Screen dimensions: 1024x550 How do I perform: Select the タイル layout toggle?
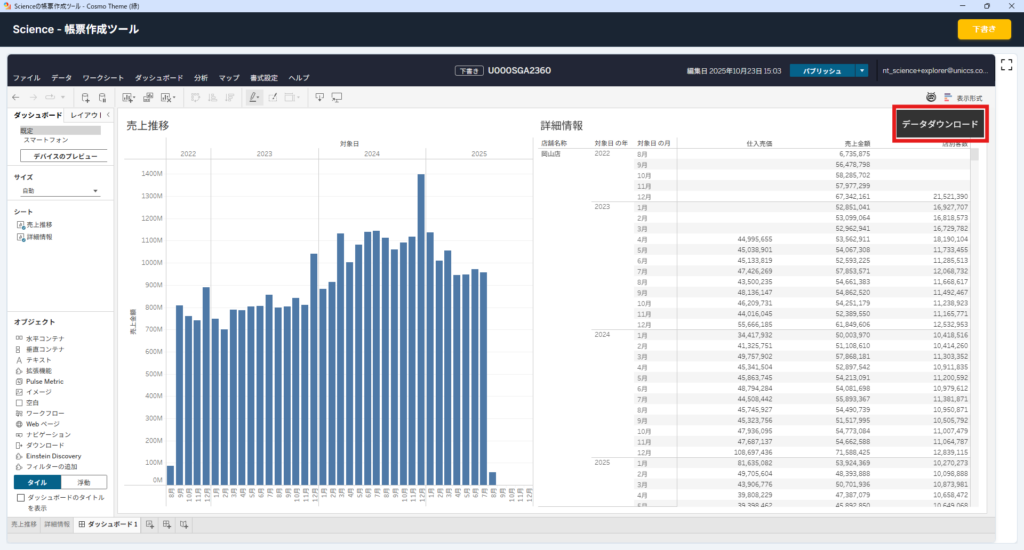37,483
